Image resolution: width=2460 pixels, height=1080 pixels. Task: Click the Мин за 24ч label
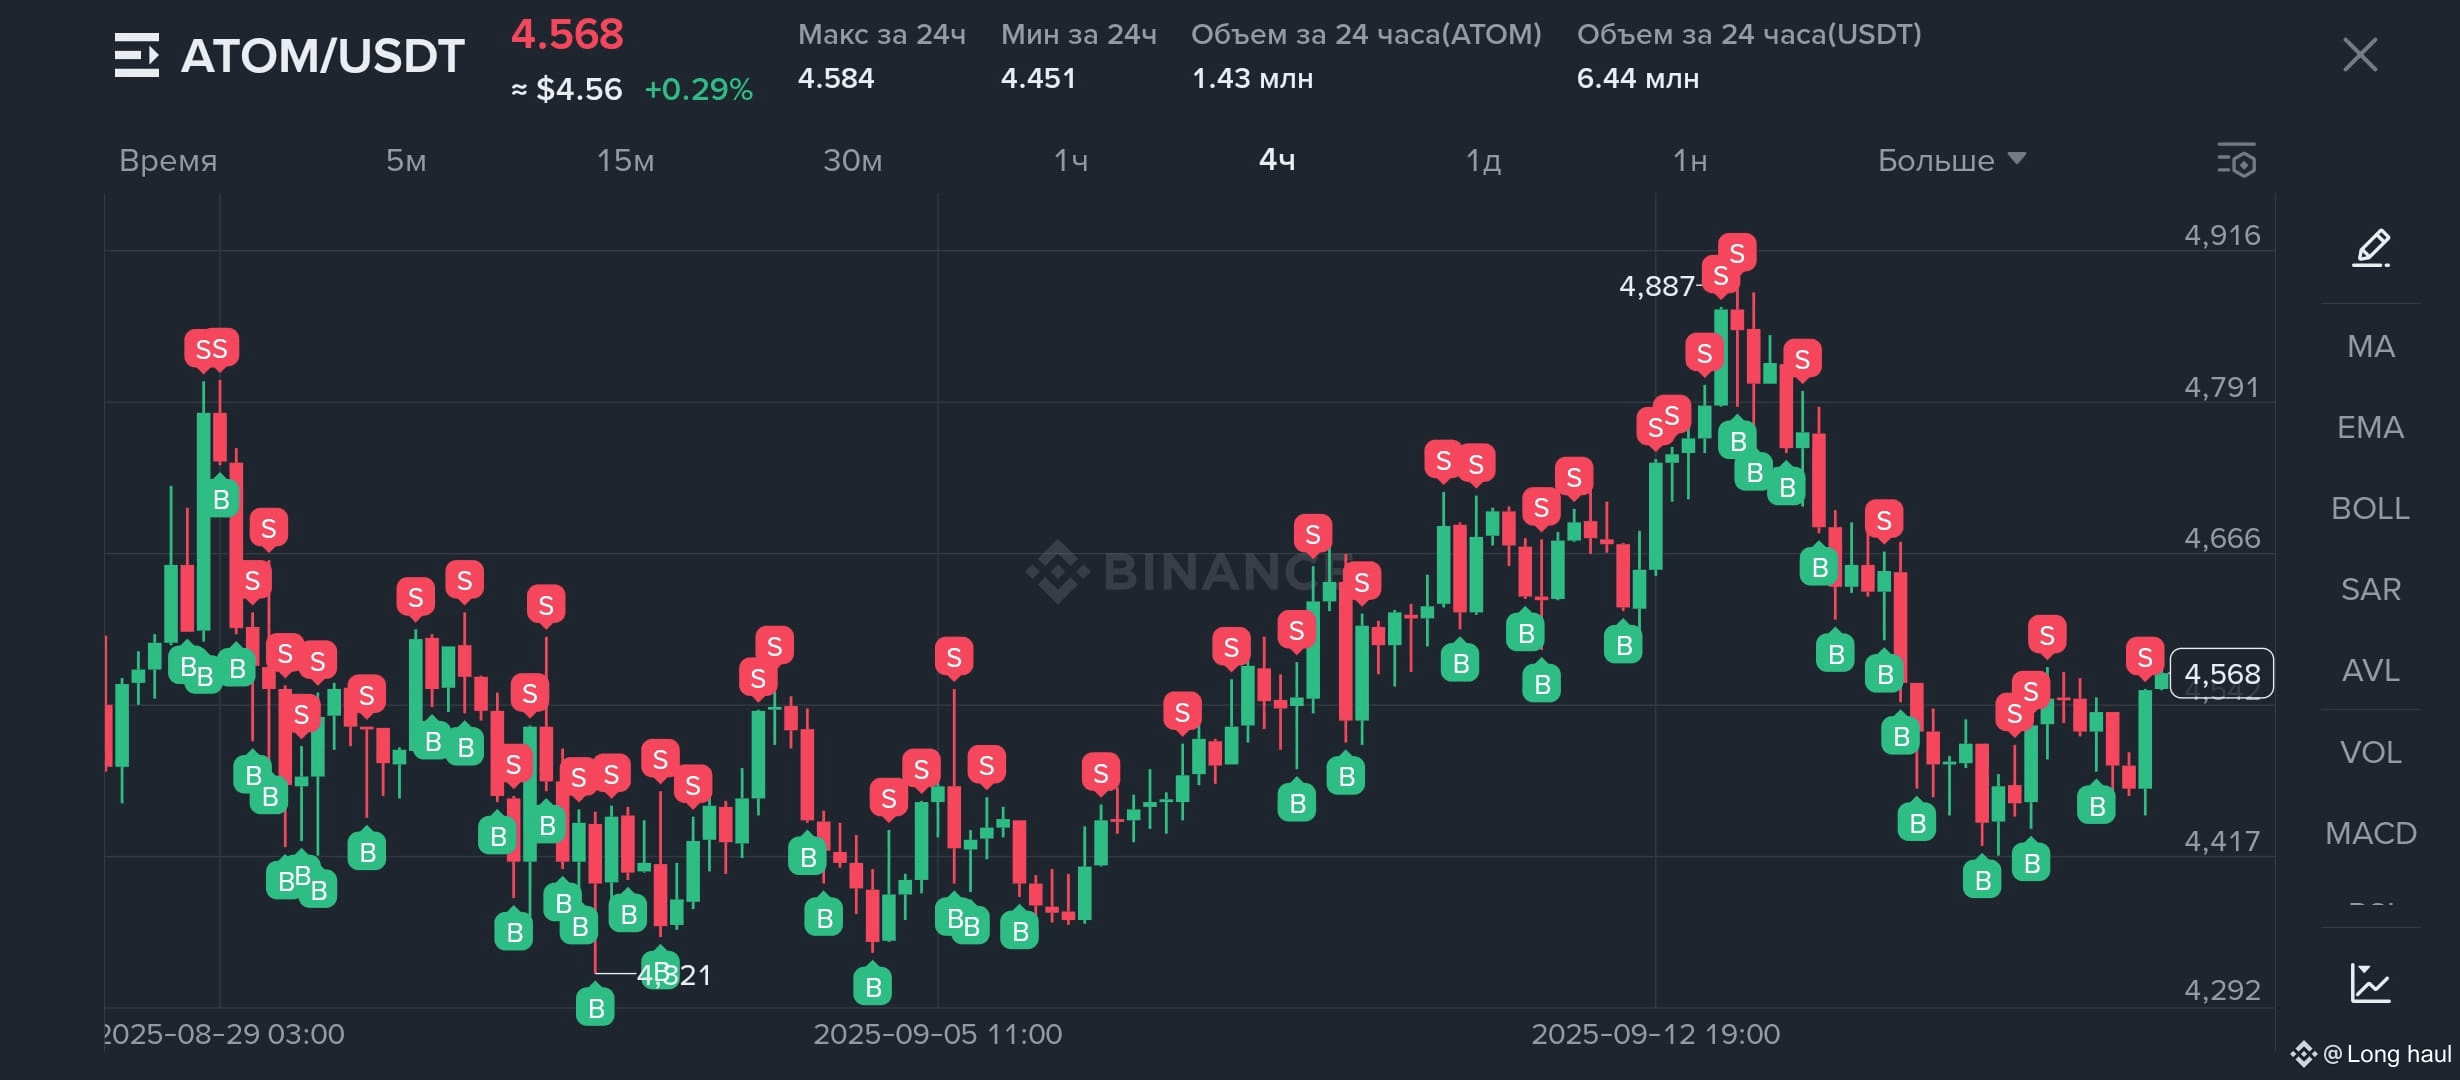pyautogui.click(x=1079, y=35)
